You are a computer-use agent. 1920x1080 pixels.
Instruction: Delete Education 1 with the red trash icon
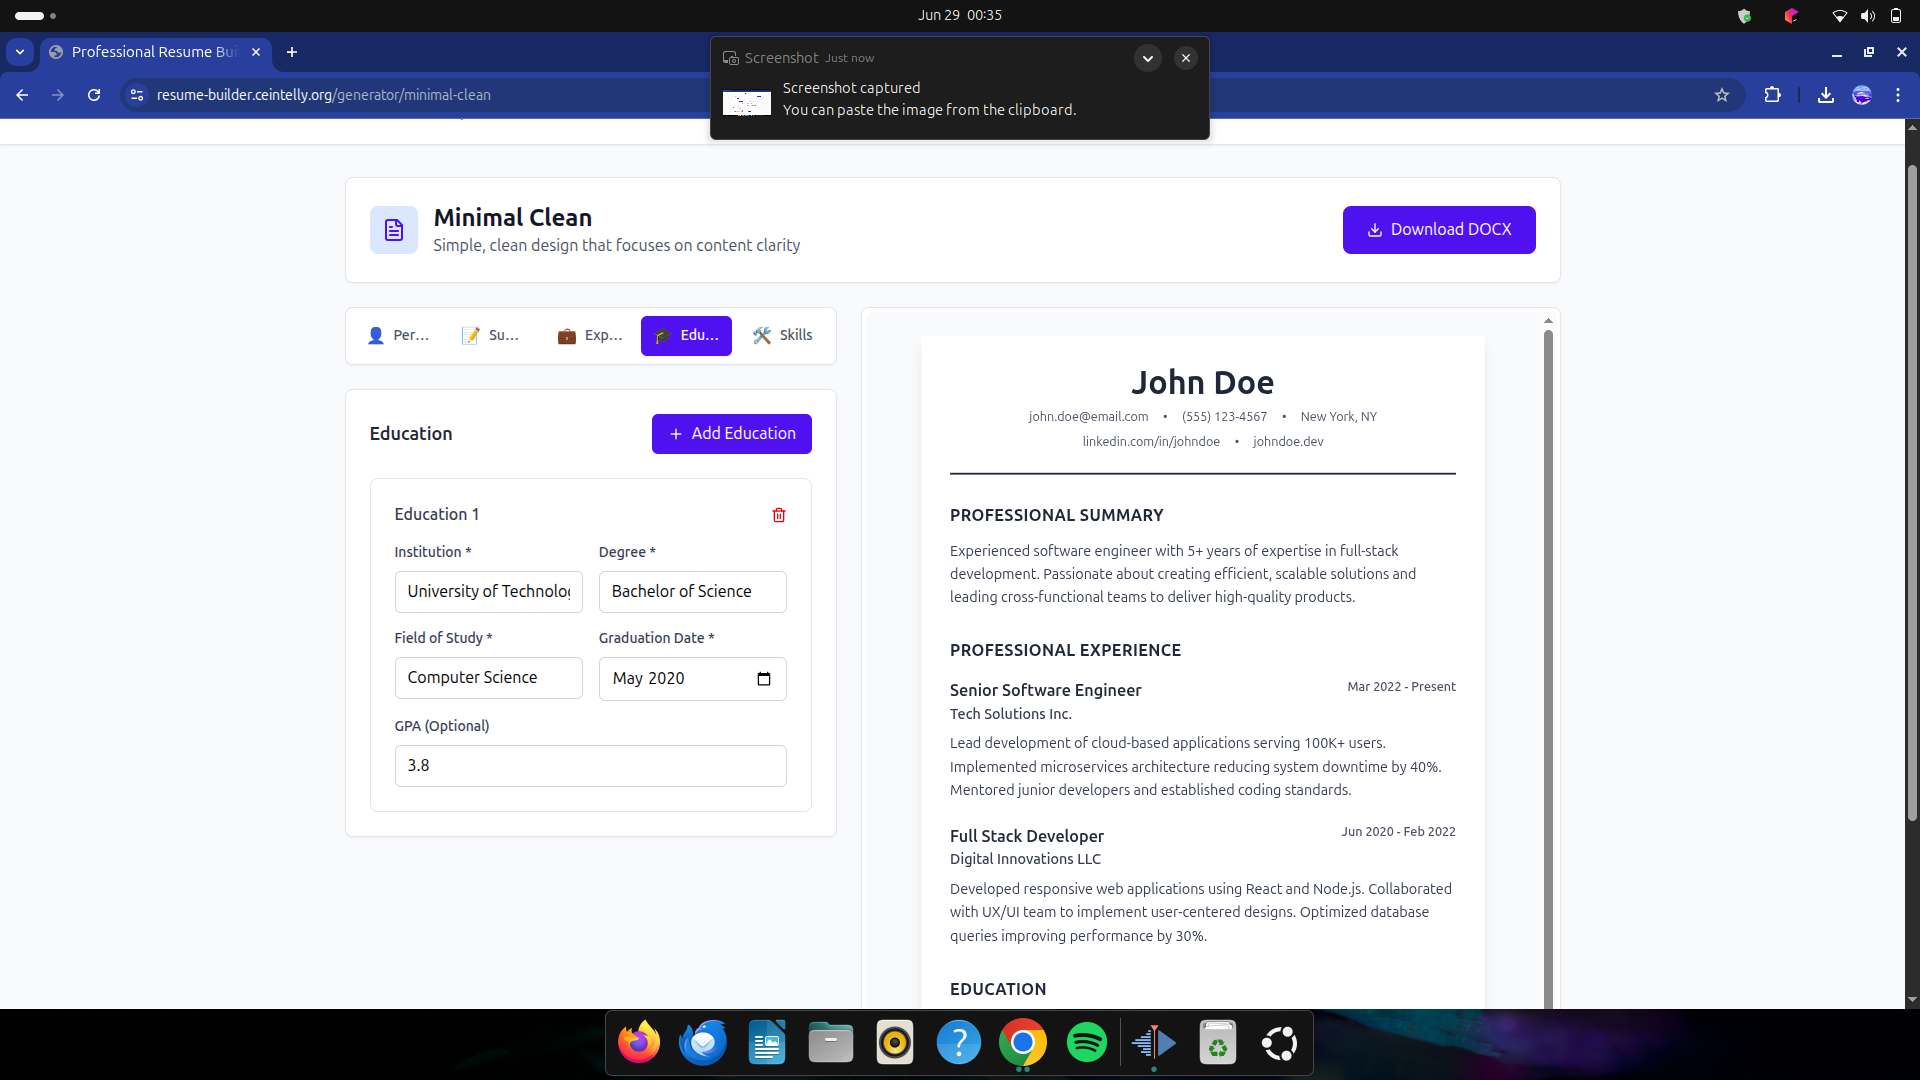779,515
